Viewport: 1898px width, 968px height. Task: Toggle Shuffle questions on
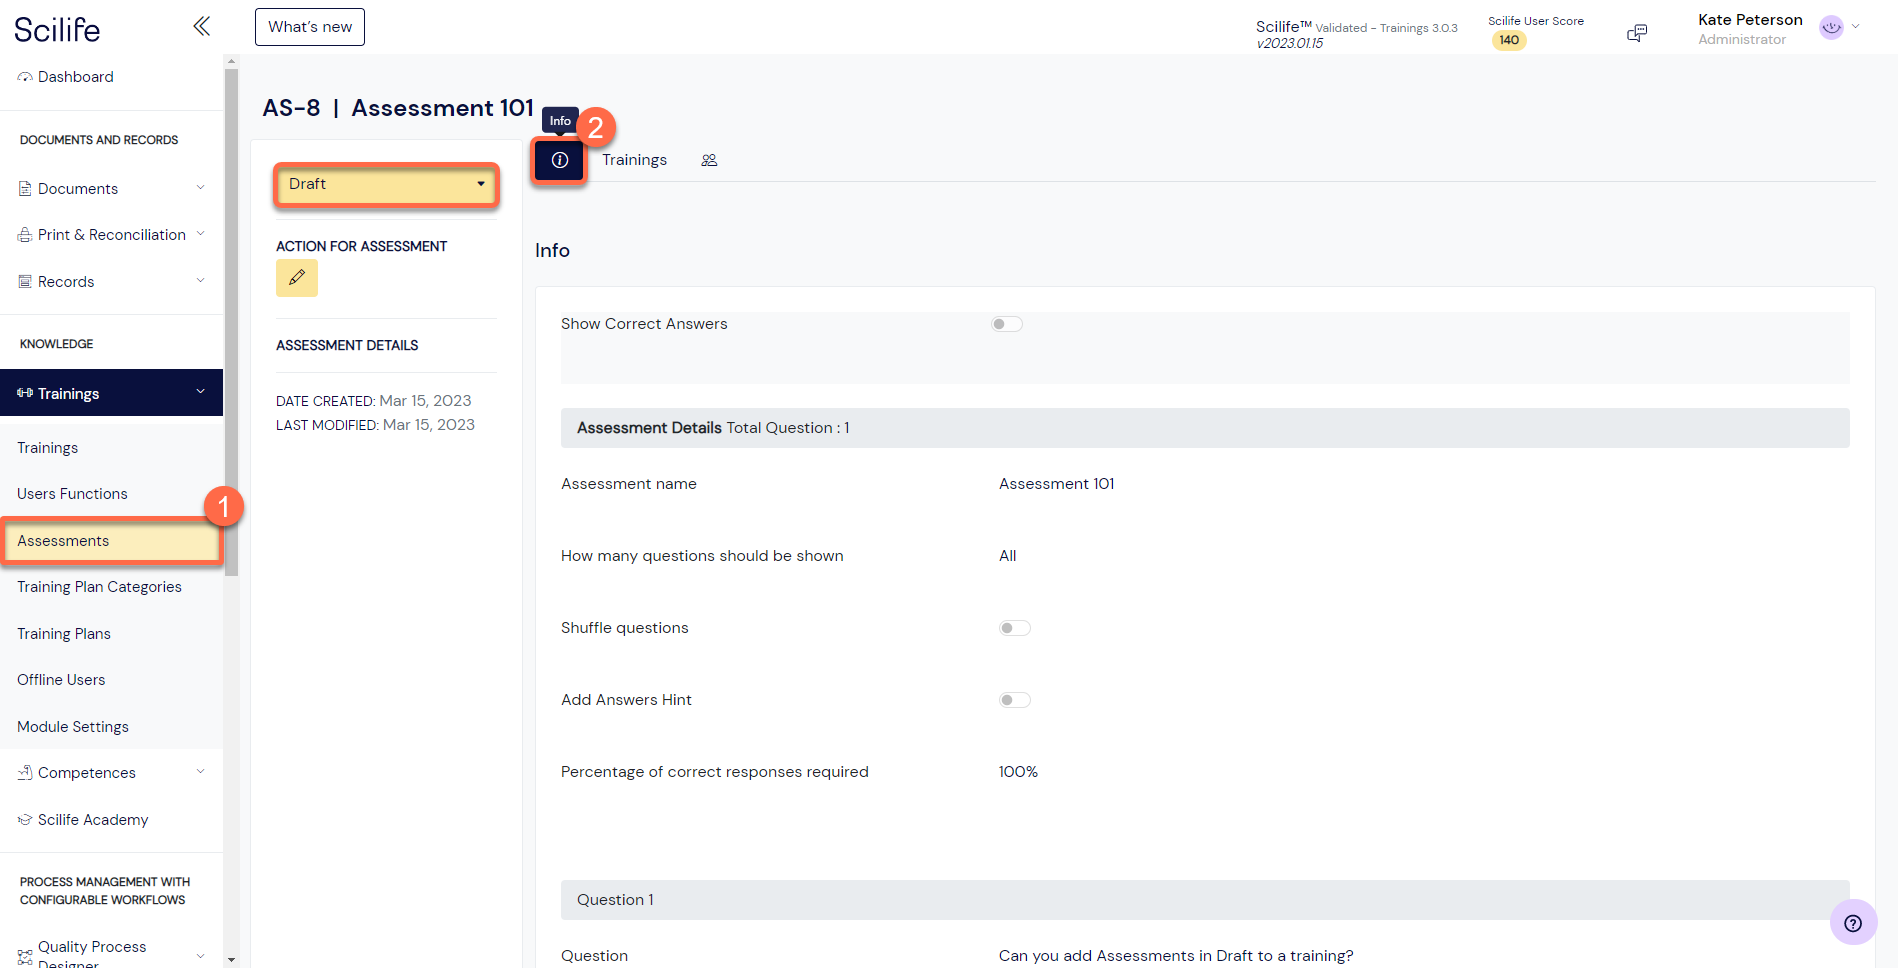pos(1013,627)
